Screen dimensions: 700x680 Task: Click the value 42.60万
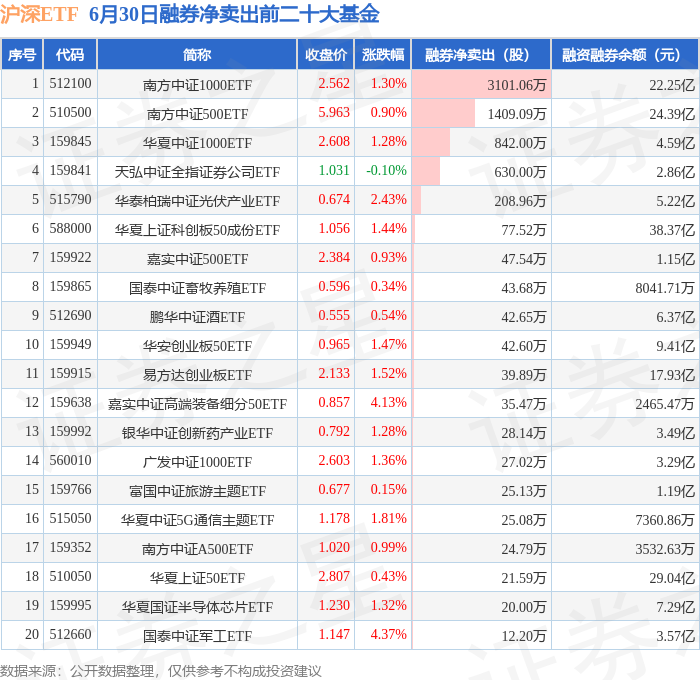coord(523,346)
